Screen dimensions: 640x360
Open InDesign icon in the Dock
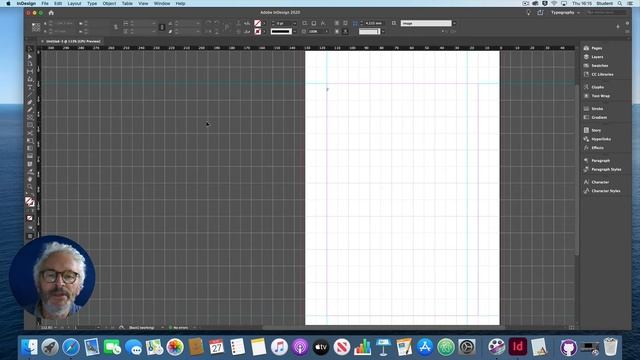pos(517,347)
